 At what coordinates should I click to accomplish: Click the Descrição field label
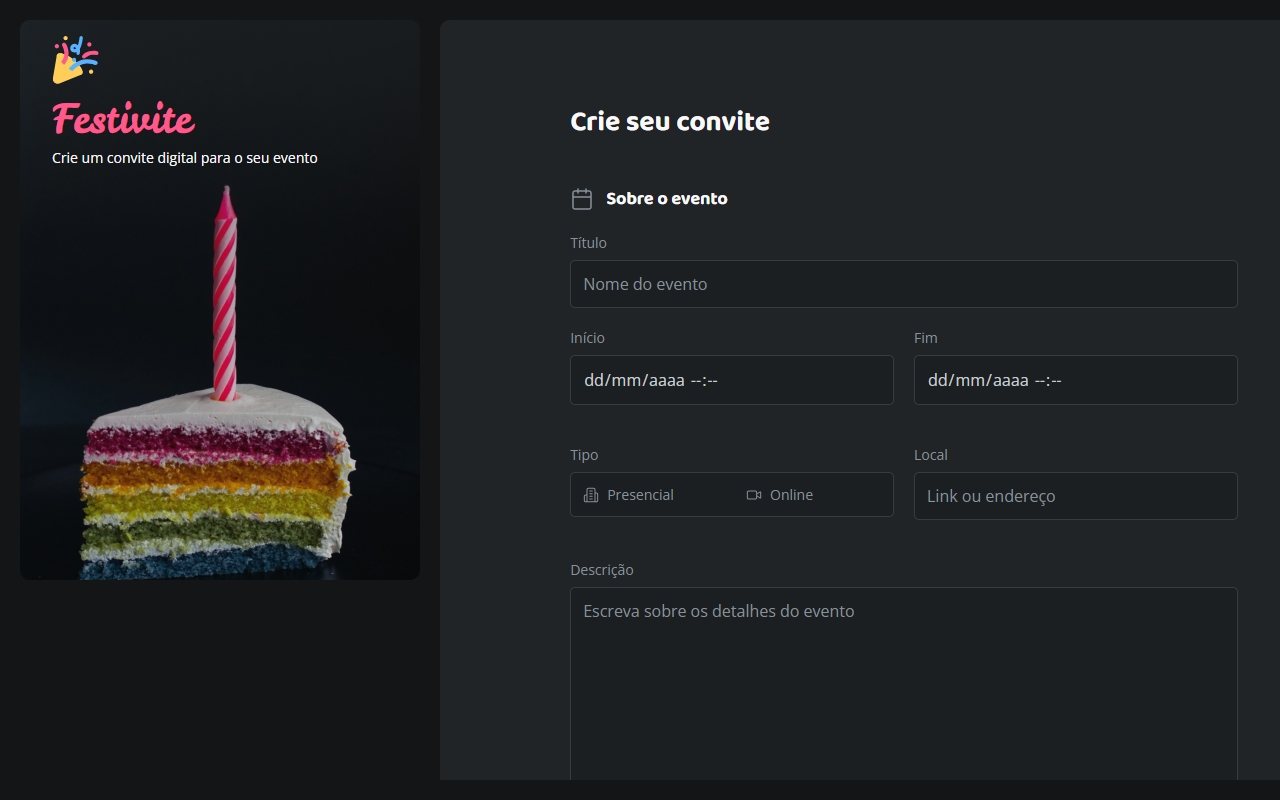click(602, 570)
